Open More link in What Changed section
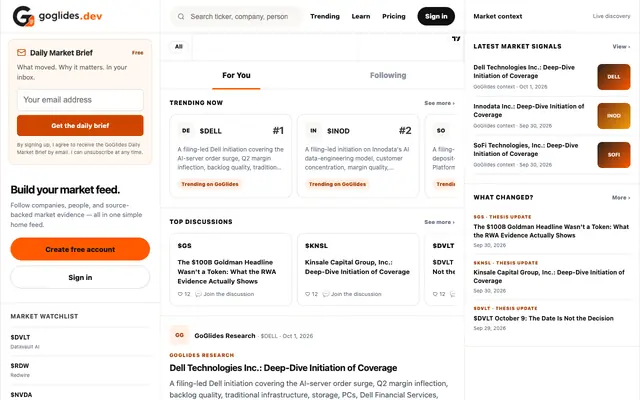 [621, 198]
